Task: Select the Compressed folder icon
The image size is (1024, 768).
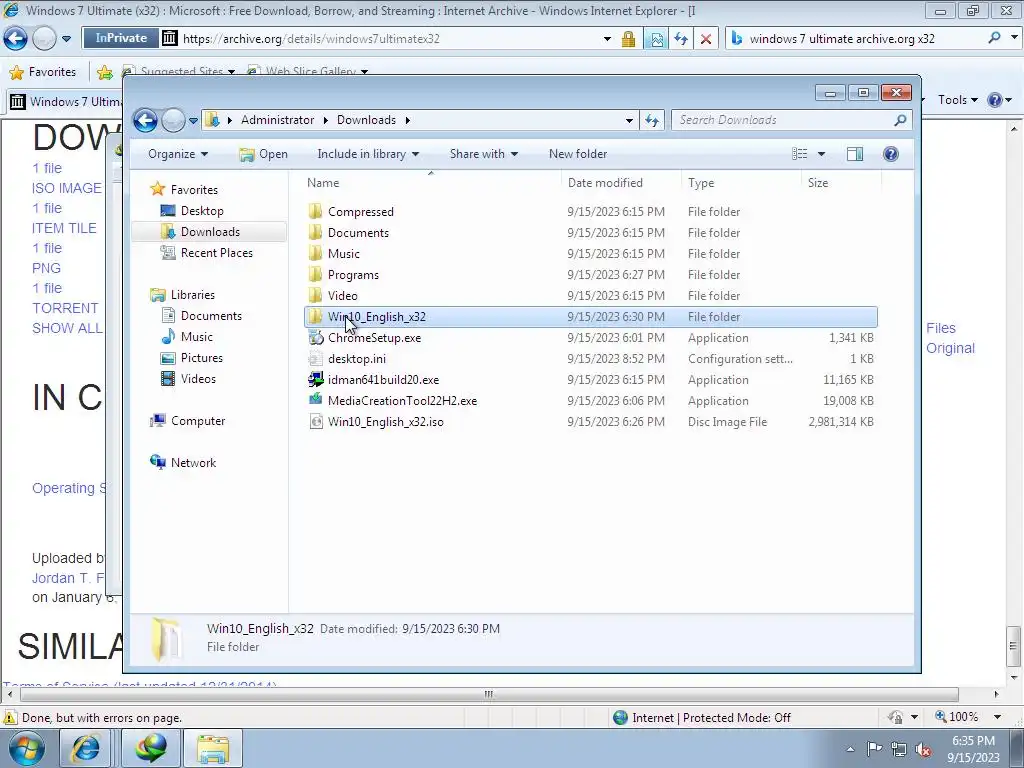Action: point(316,212)
